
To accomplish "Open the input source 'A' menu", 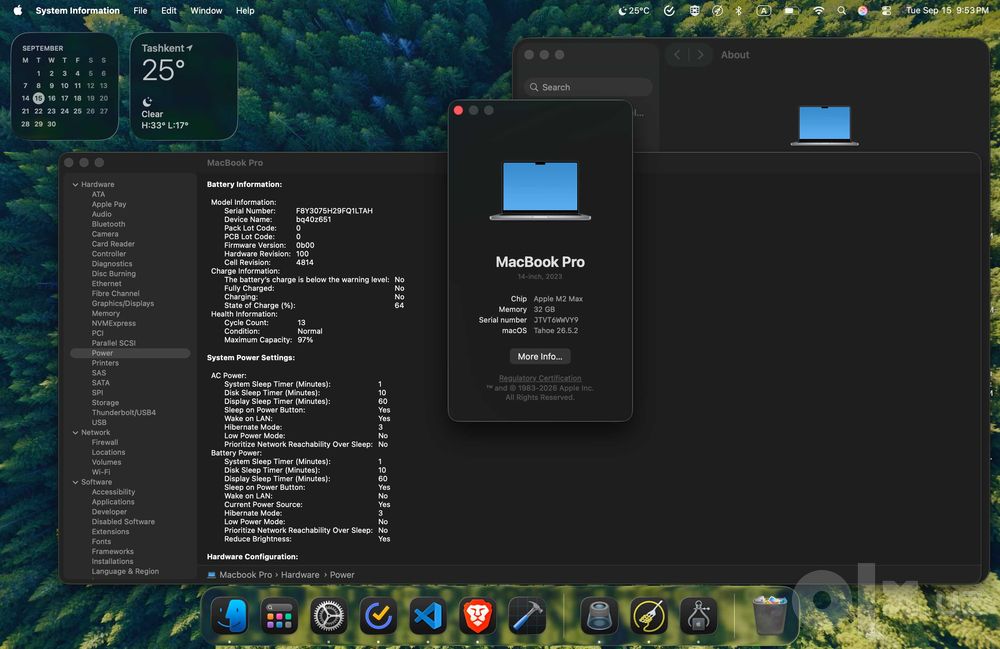I will click(763, 10).
